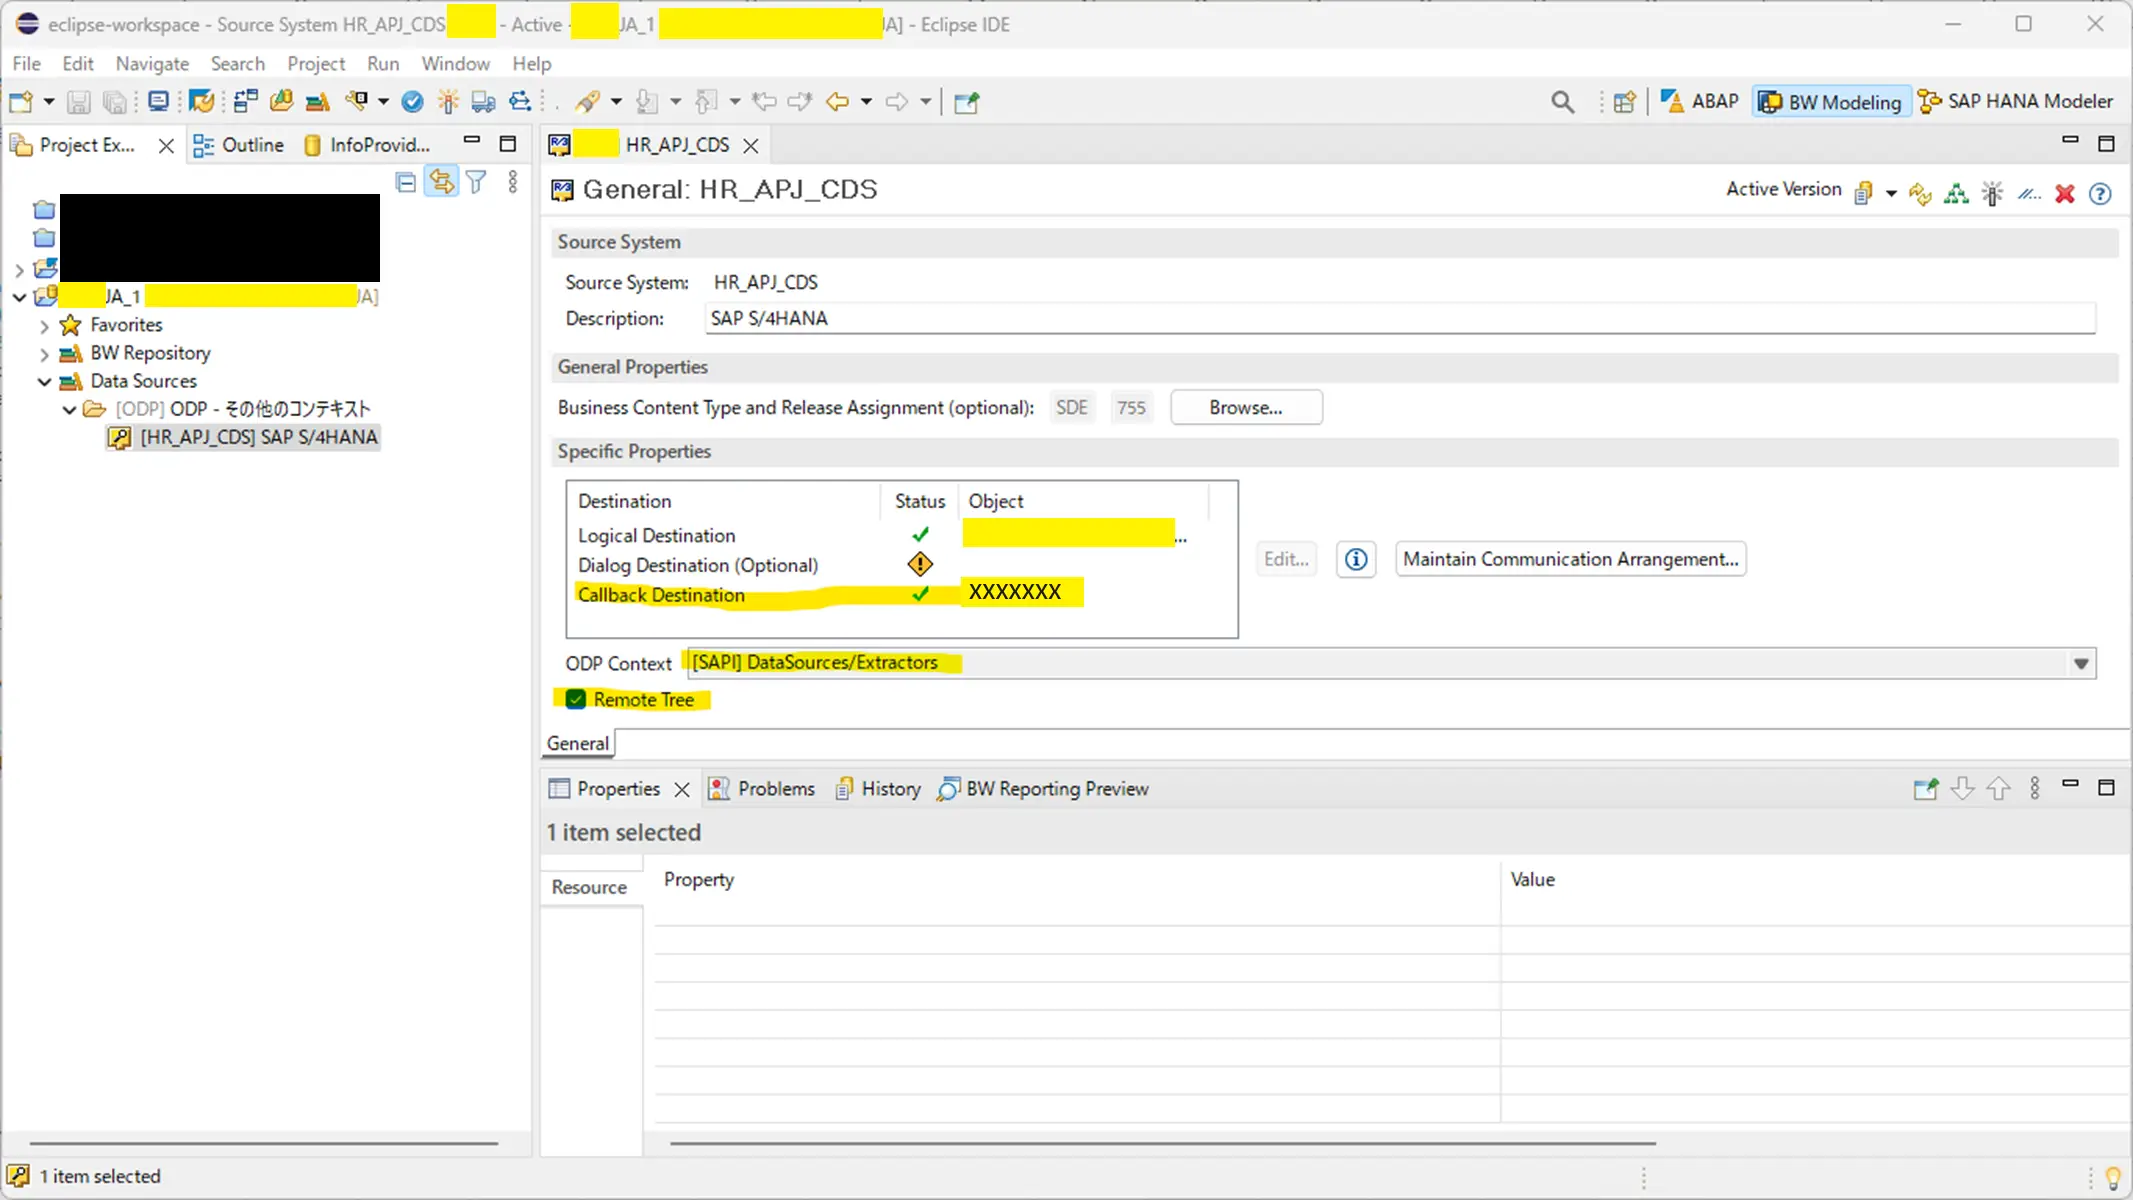Image resolution: width=2133 pixels, height=1200 pixels.
Task: Click the refresh icon in editor header
Action: (1920, 193)
